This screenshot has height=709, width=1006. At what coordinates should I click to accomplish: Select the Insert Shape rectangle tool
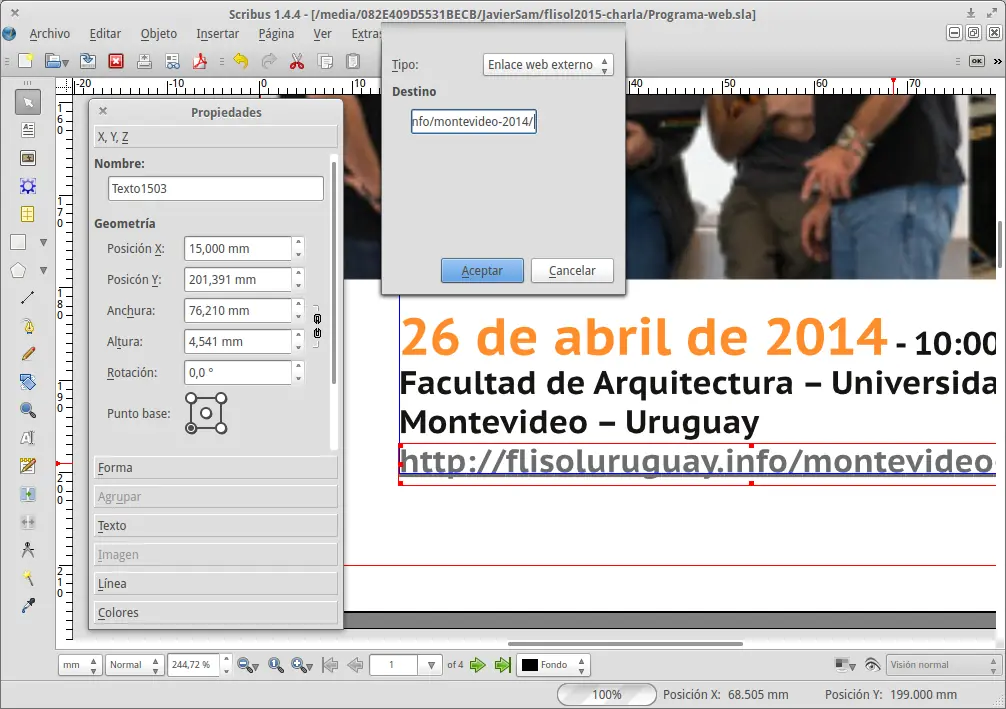tap(18, 242)
